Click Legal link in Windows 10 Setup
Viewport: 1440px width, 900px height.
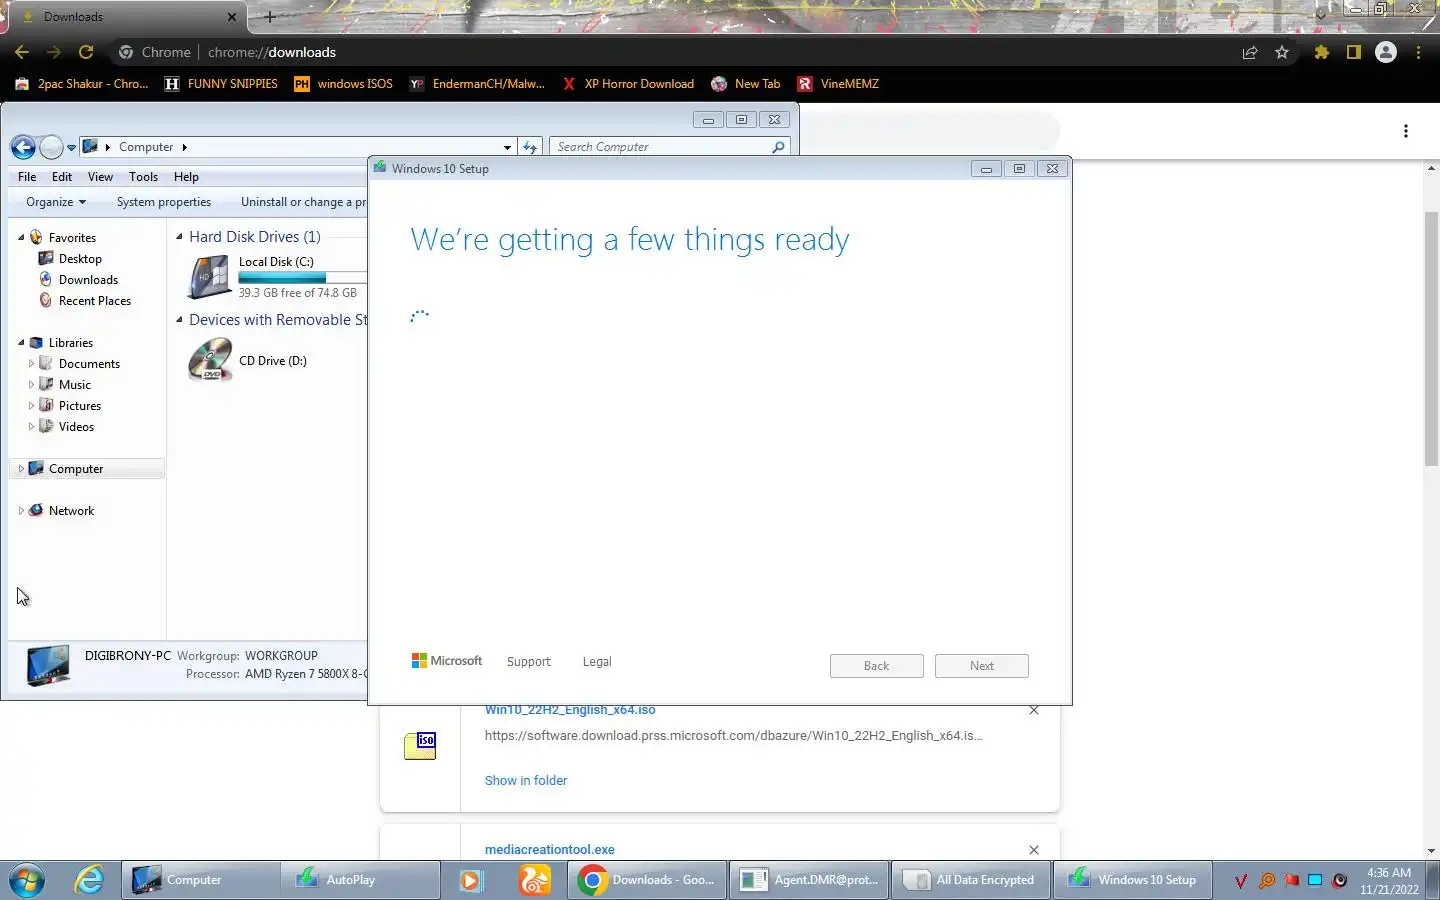597,662
